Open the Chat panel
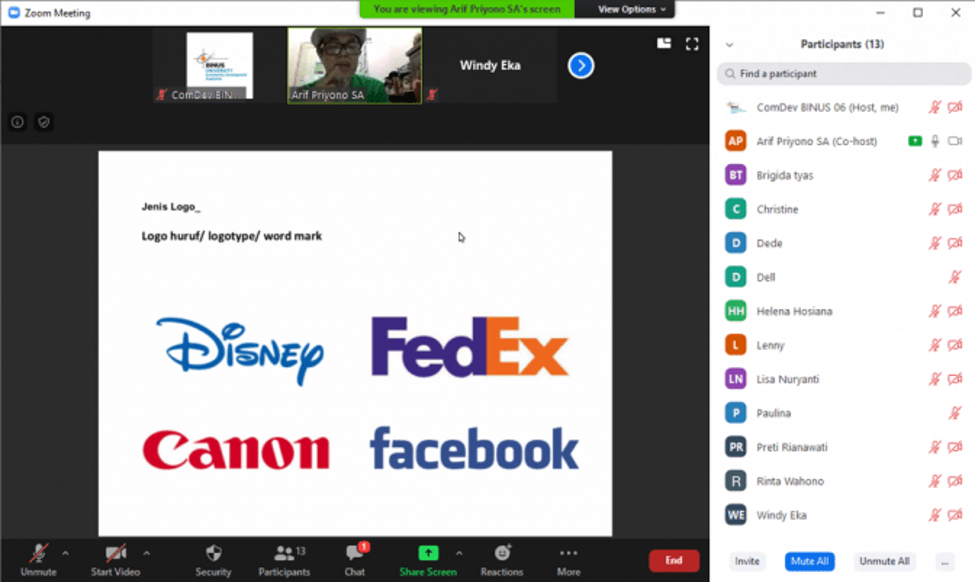Viewport: 977px width, 583px height. click(355, 560)
